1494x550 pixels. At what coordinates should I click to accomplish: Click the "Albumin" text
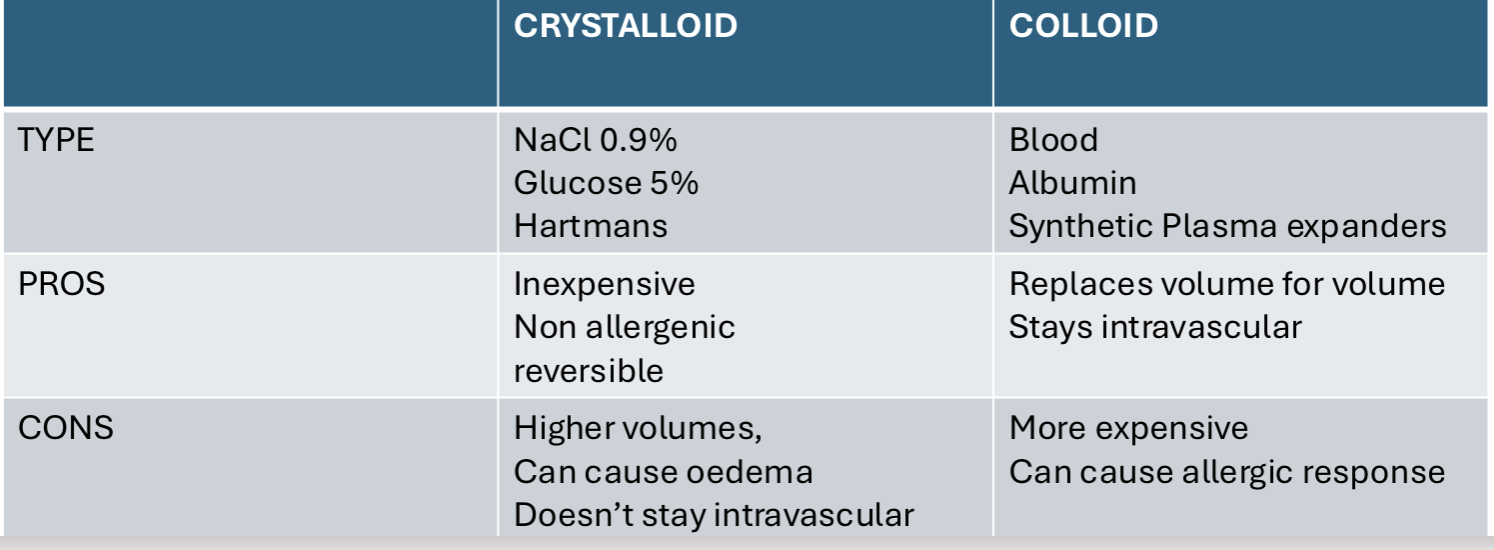pyautogui.click(x=1072, y=183)
